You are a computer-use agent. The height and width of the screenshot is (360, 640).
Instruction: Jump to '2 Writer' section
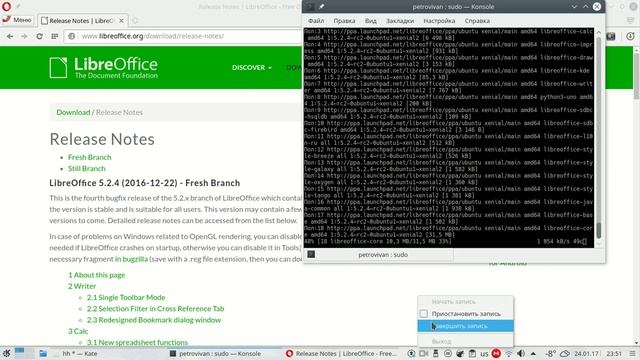82,286
